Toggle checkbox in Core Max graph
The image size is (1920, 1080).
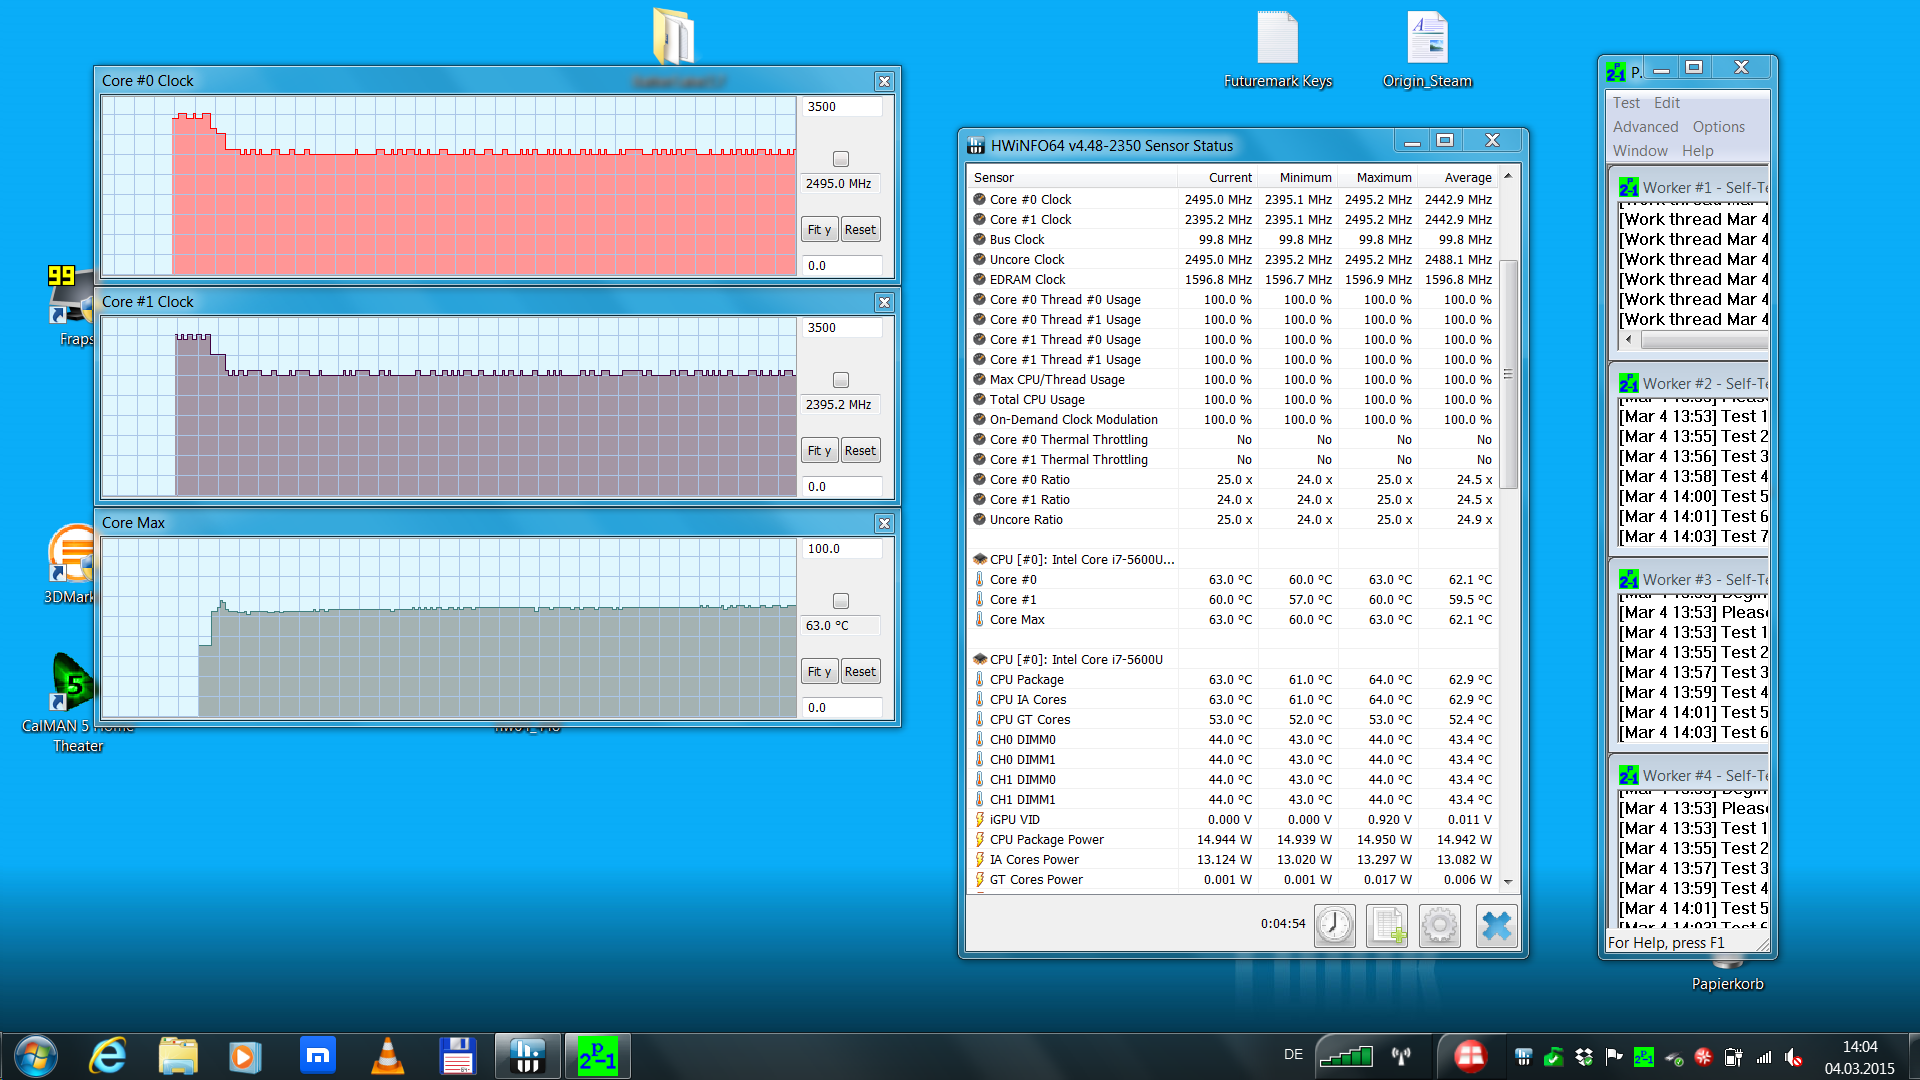tap(841, 601)
